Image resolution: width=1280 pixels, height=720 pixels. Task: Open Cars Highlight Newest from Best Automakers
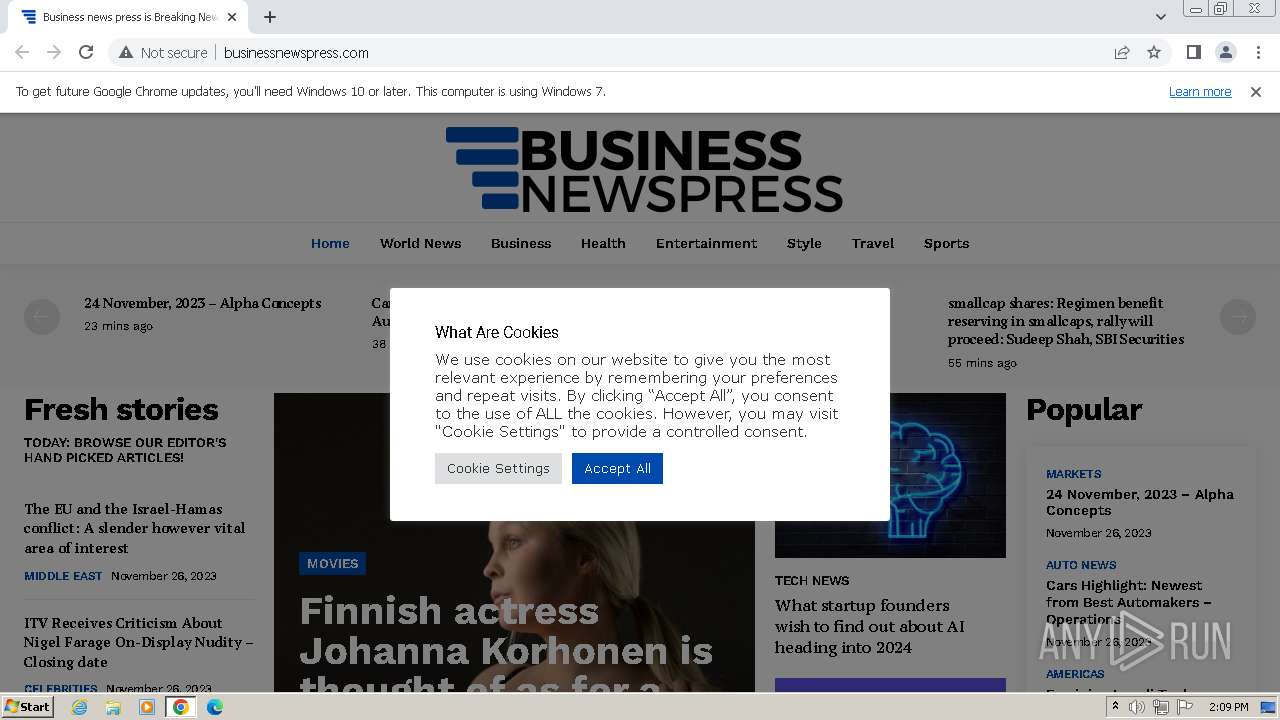click(1129, 602)
